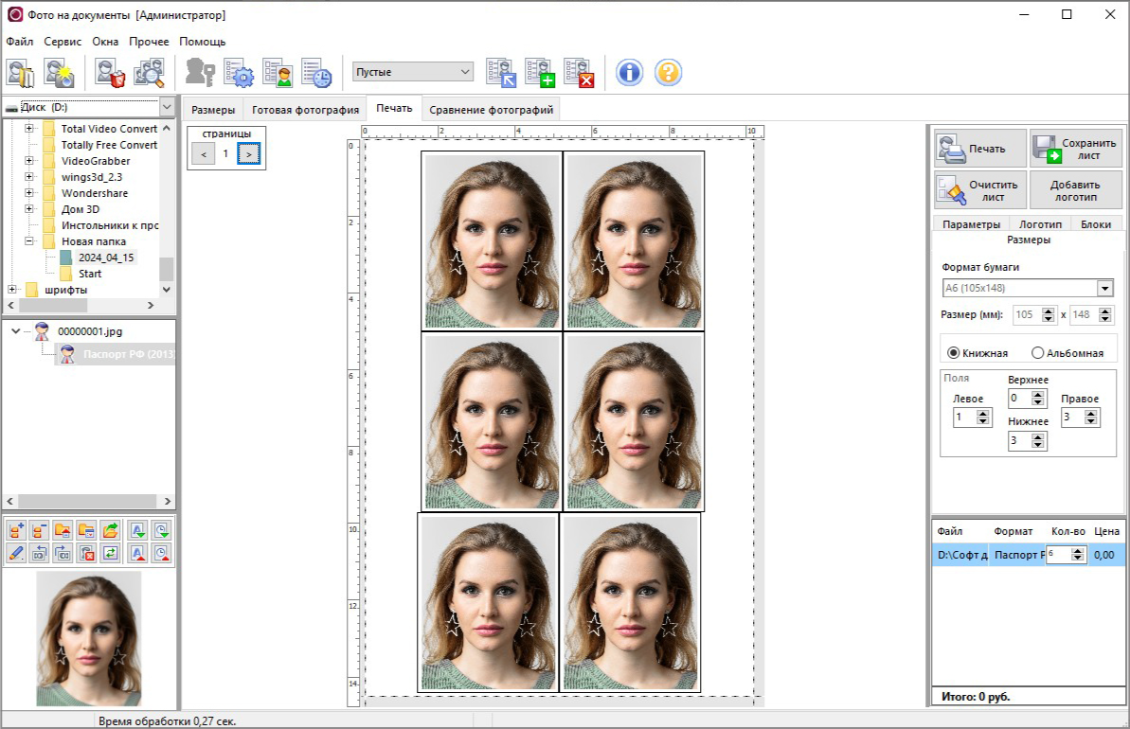
Task: Click the green refresh arrows icon
Action: click(x=110, y=552)
